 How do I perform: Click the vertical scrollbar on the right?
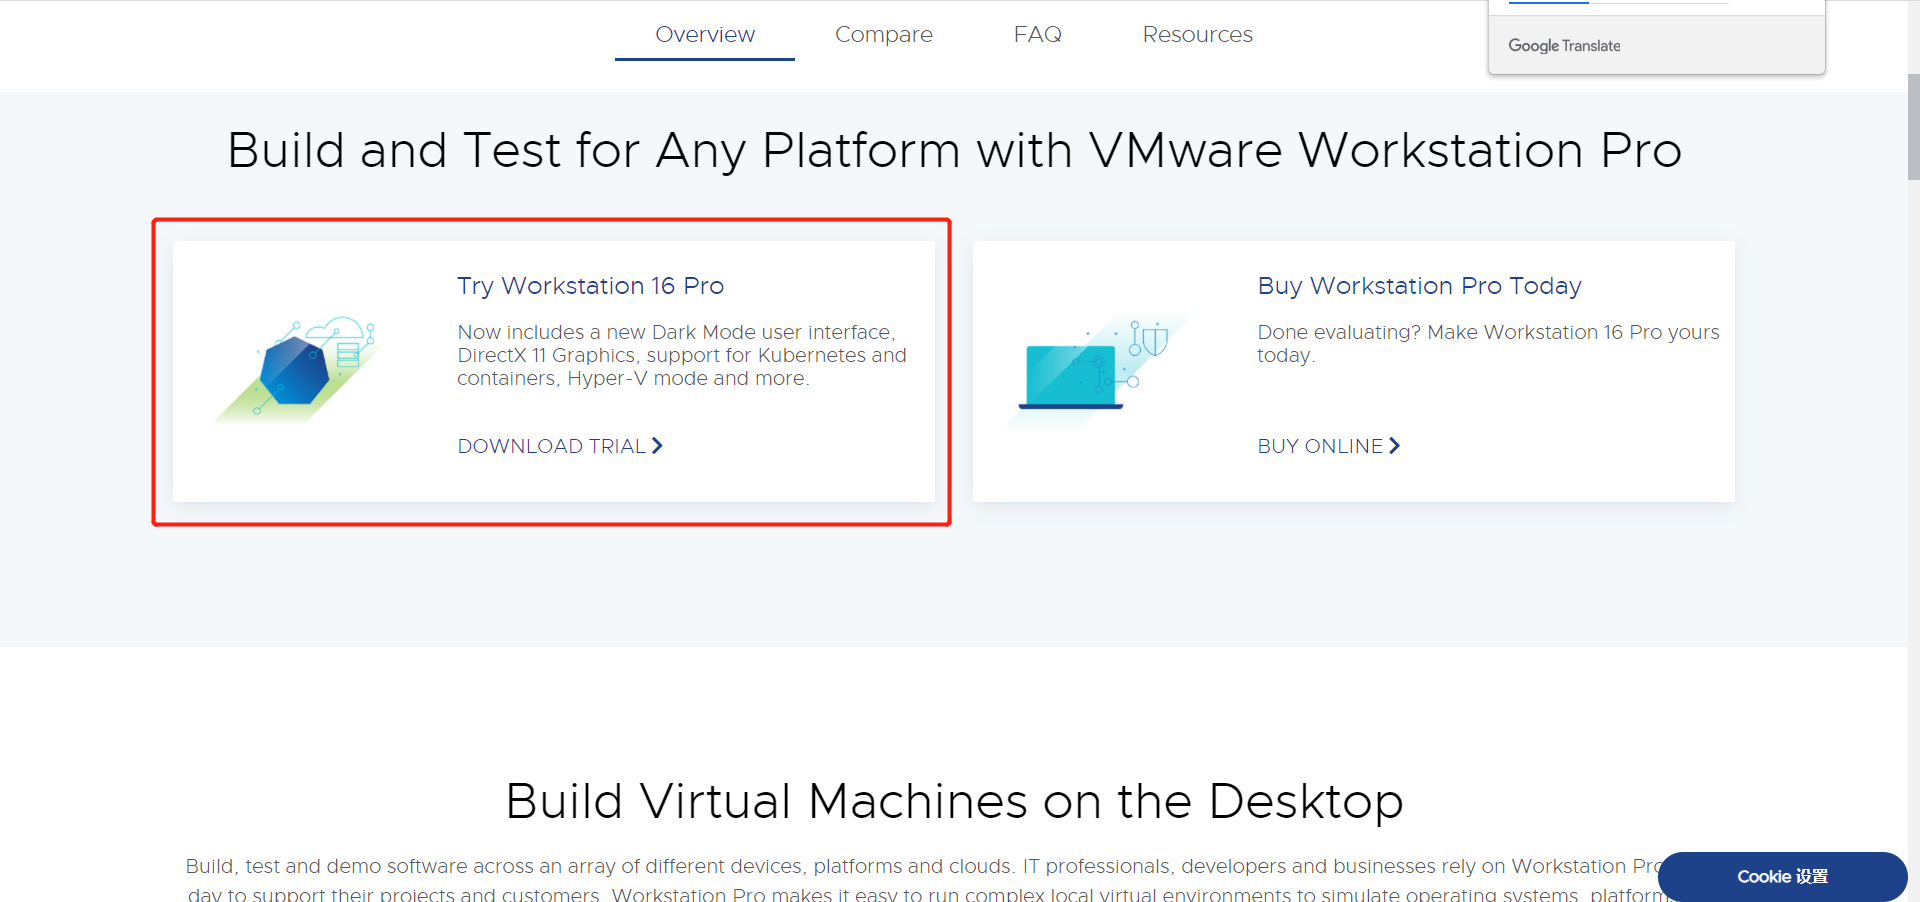[x=1912, y=128]
